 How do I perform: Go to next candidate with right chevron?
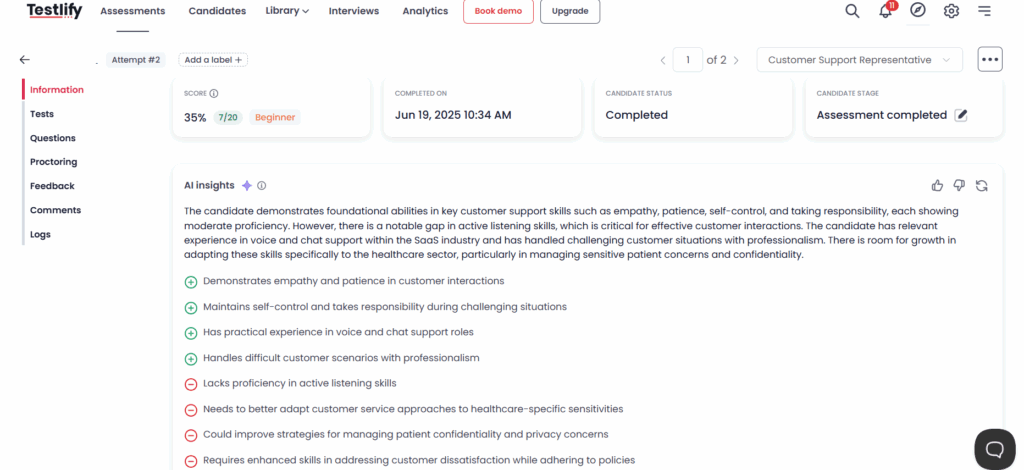tap(736, 60)
